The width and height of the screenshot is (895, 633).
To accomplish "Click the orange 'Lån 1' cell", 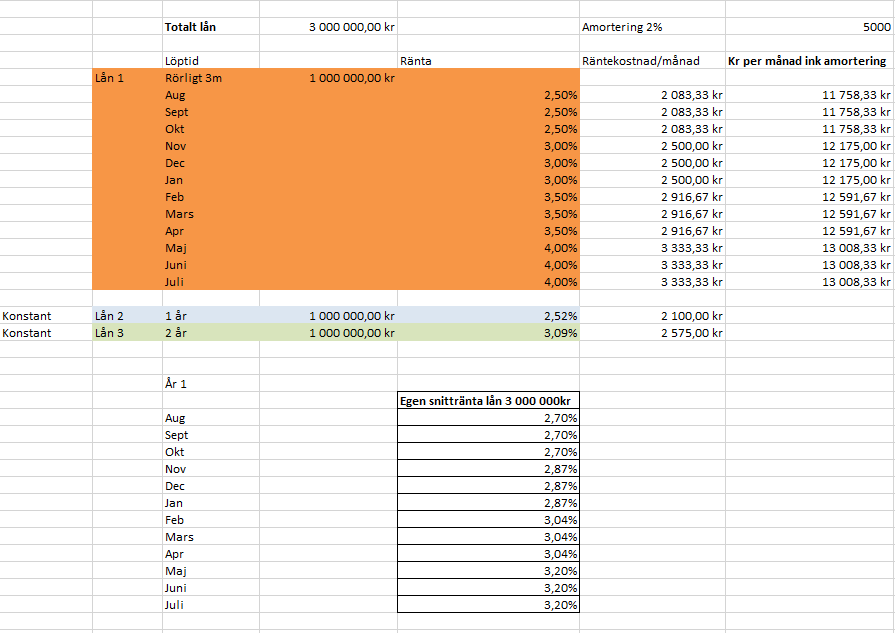I will click(x=109, y=78).
